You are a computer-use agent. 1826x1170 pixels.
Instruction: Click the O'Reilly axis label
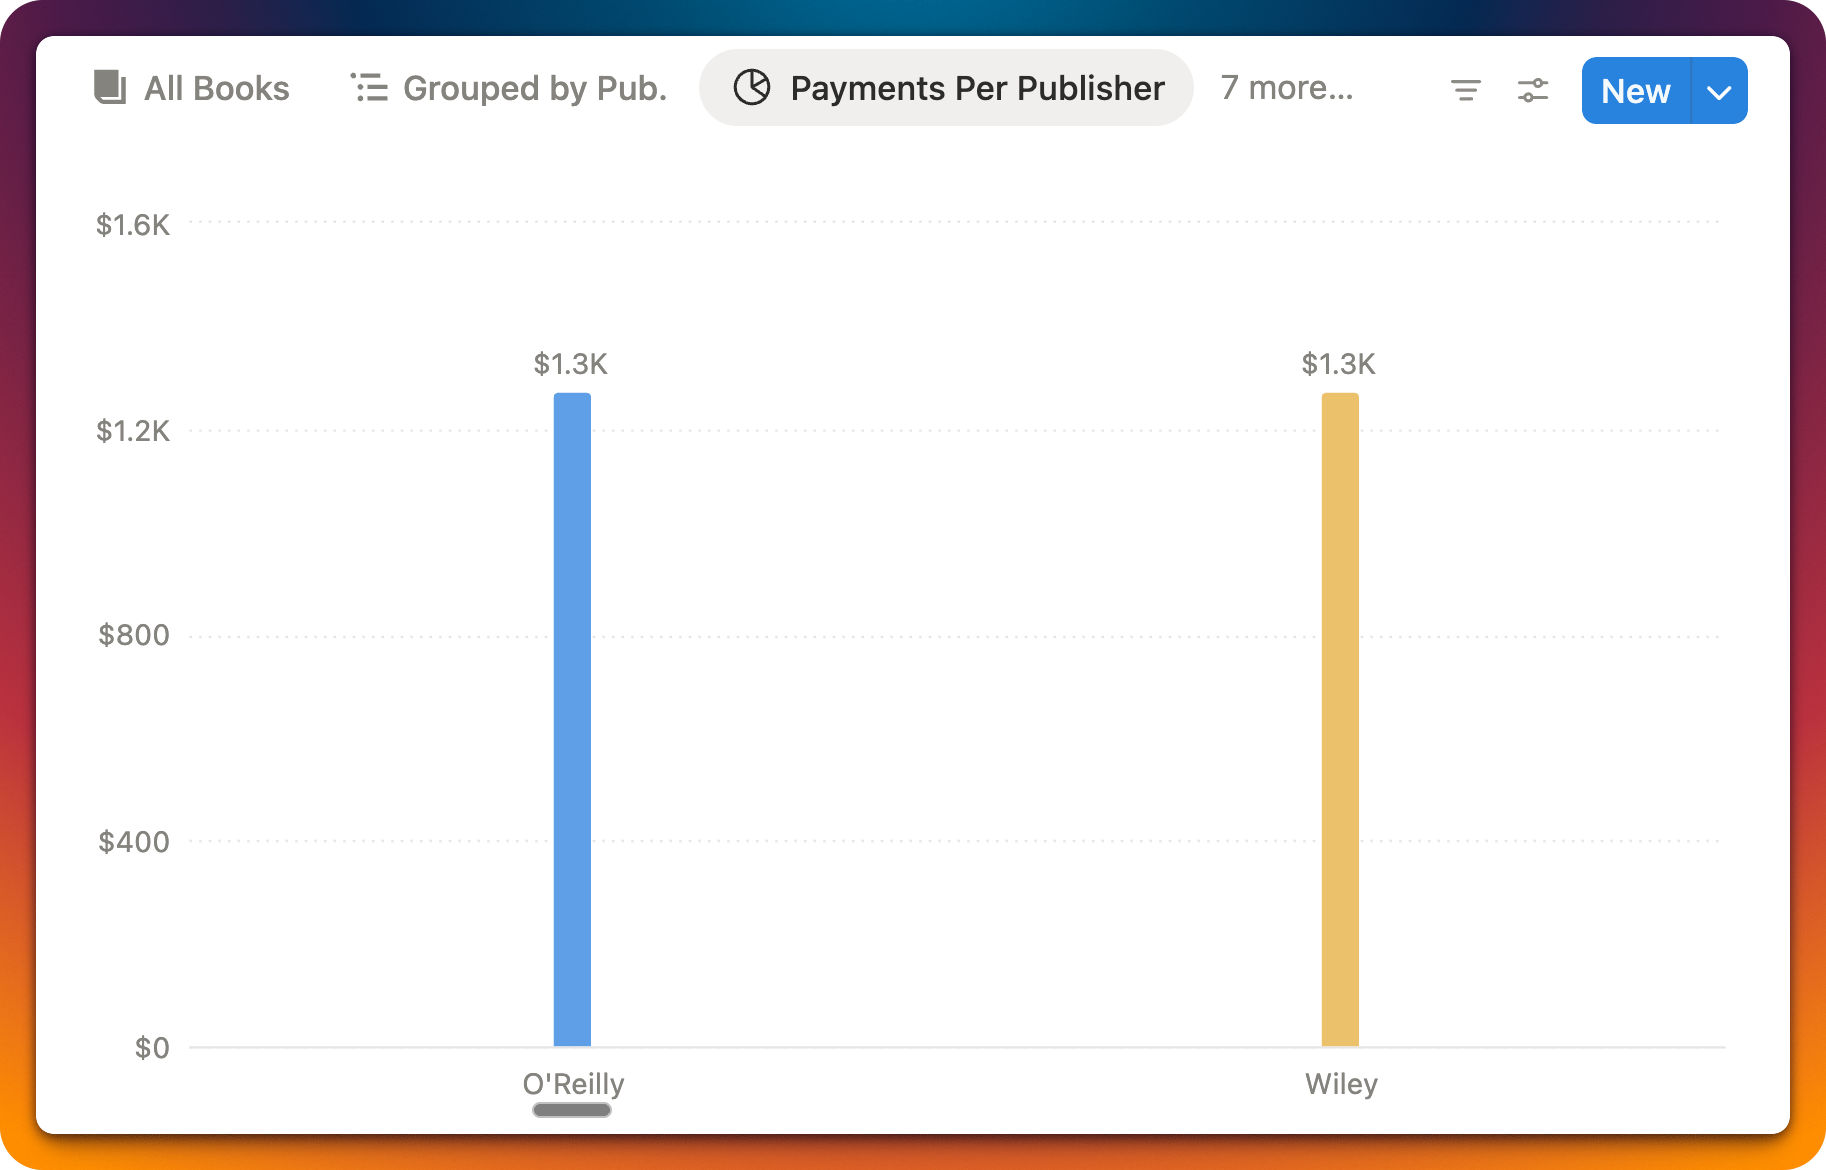coord(573,1084)
